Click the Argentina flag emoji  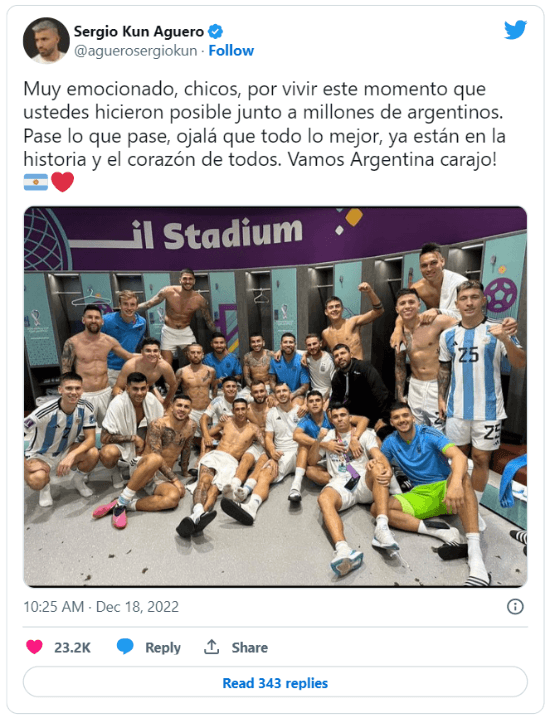(36, 182)
